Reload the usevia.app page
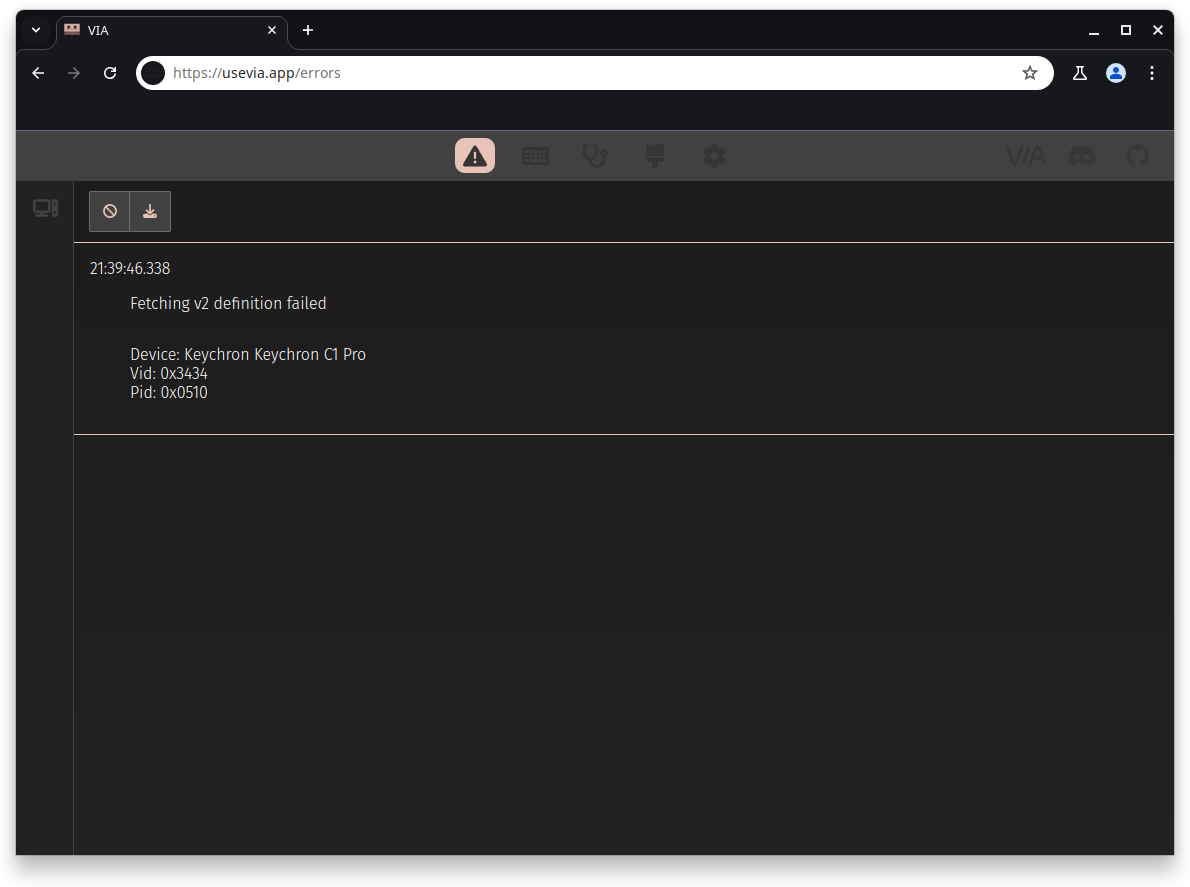This screenshot has width=1190, height=887. tap(110, 73)
